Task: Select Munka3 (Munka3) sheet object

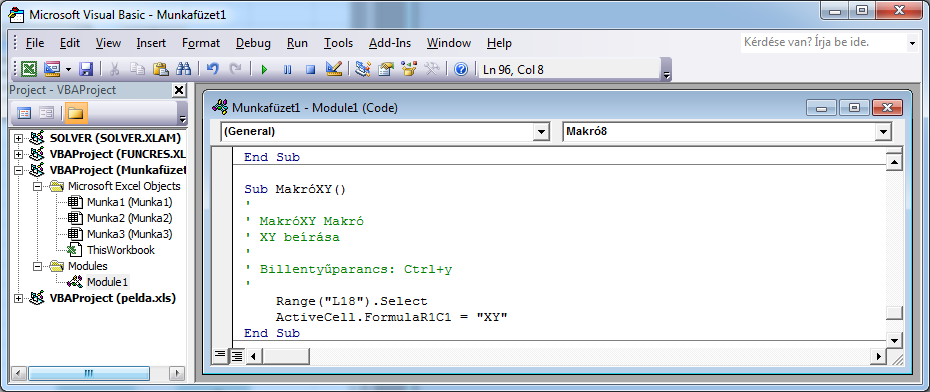Action: point(129,234)
